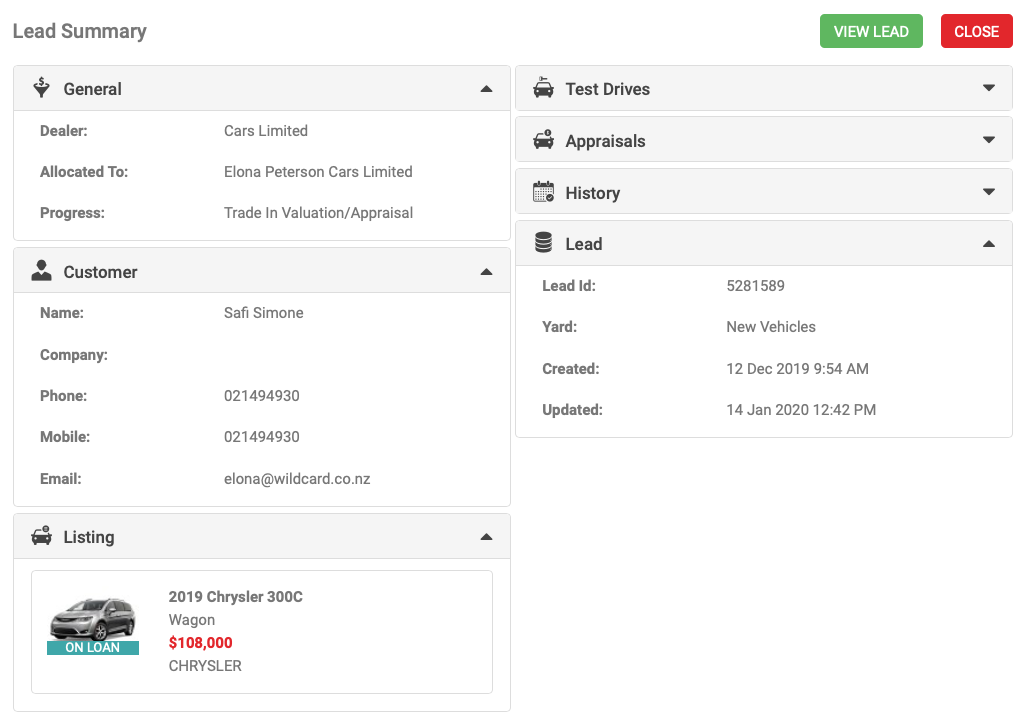Click the Email: label
Image resolution: width=1030 pixels, height=718 pixels.
click(60, 479)
